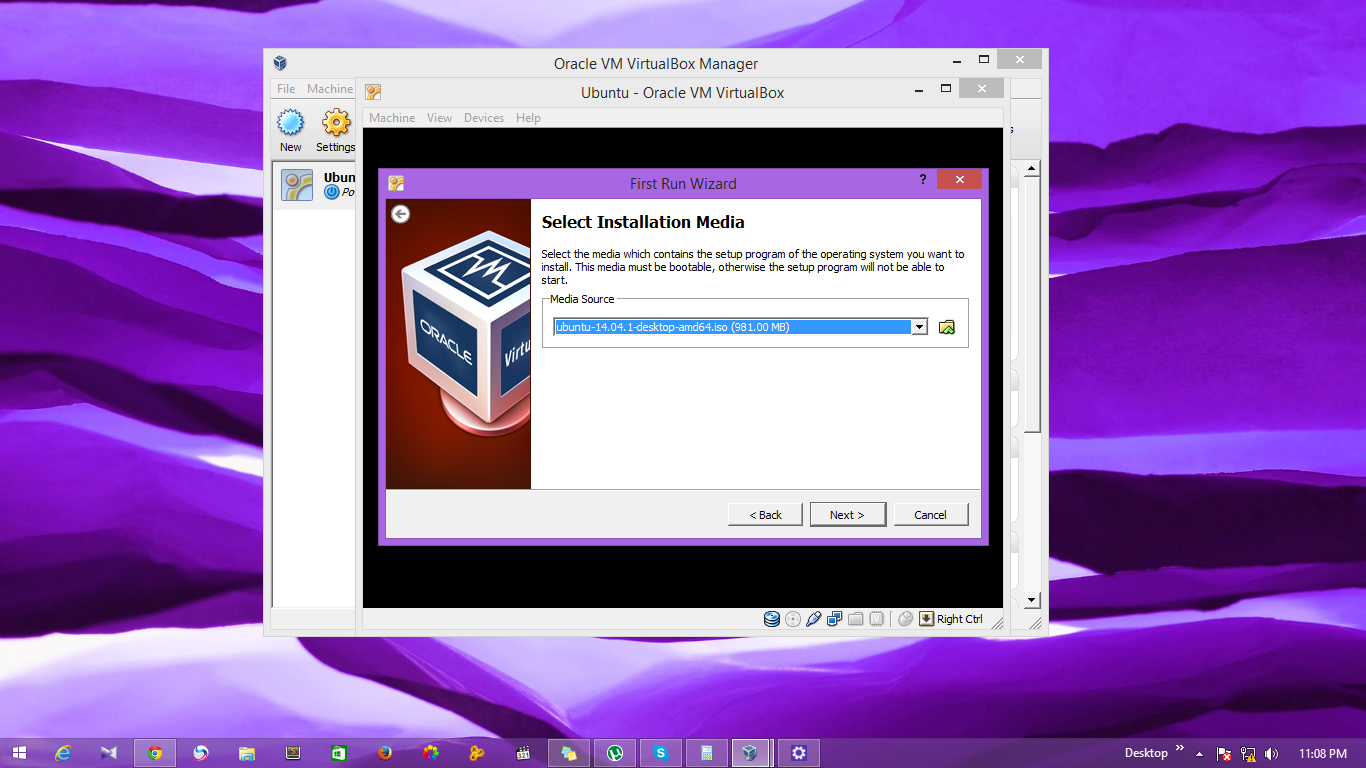Click the mouse integration status icon

coord(906,619)
